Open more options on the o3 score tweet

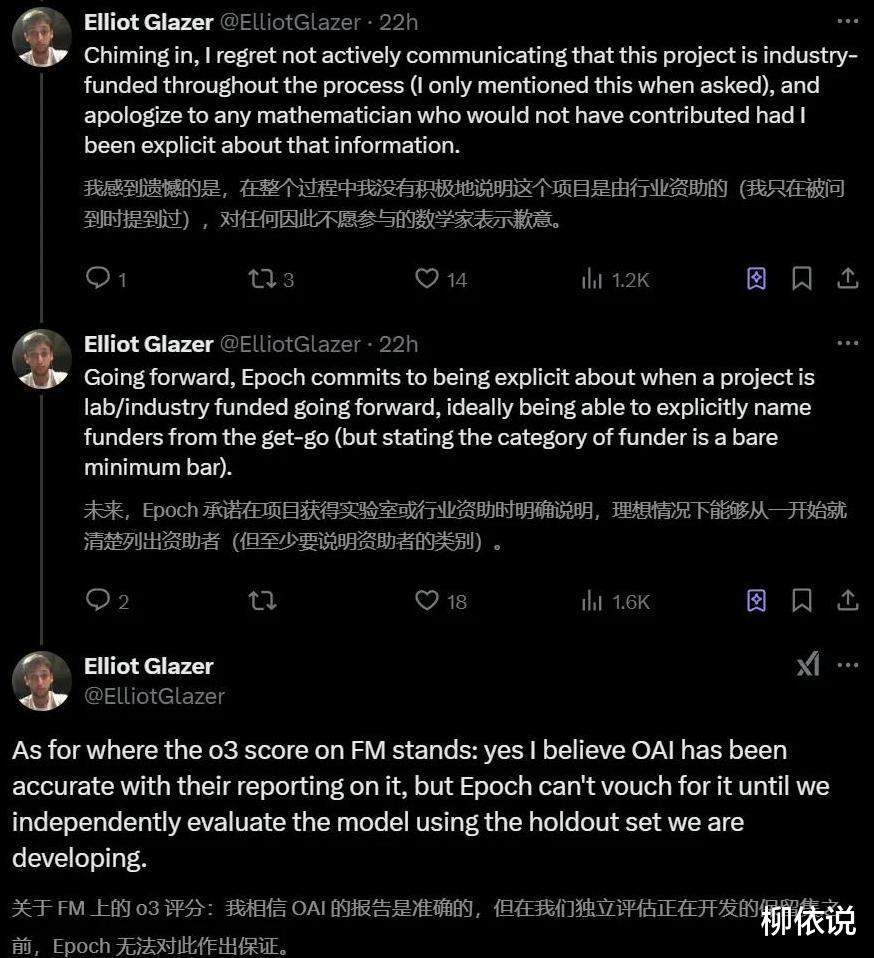[x=847, y=665]
